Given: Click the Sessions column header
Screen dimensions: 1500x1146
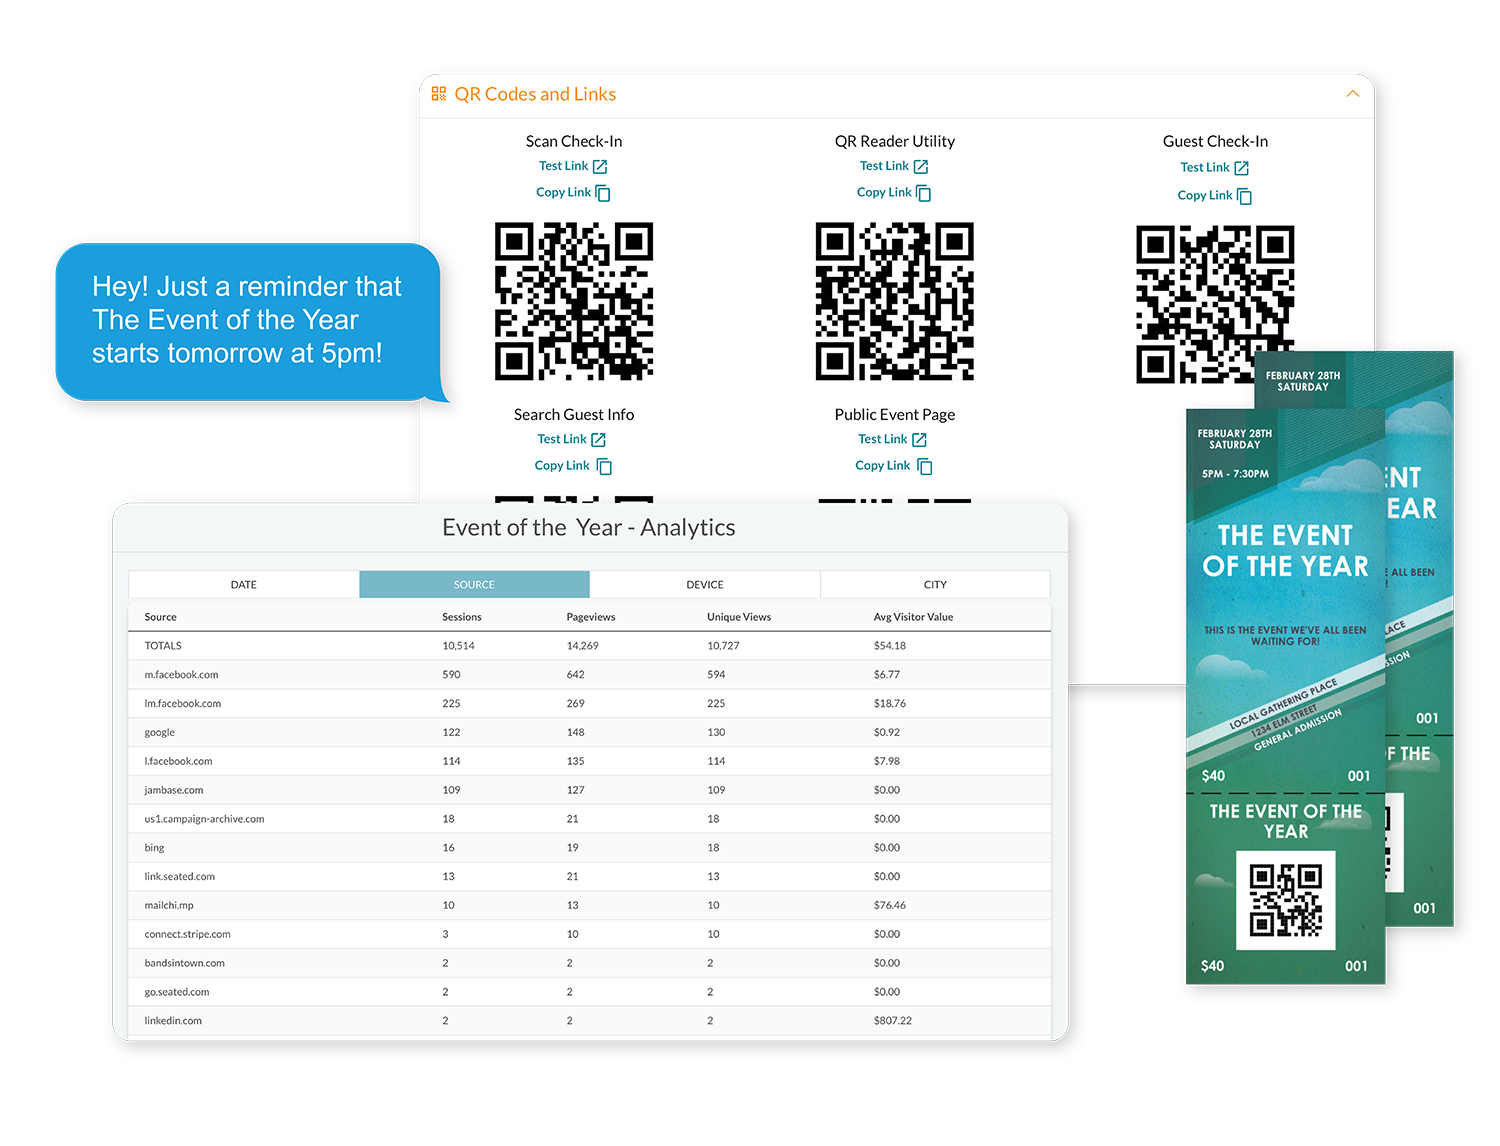Looking at the screenshot, I should 462,617.
